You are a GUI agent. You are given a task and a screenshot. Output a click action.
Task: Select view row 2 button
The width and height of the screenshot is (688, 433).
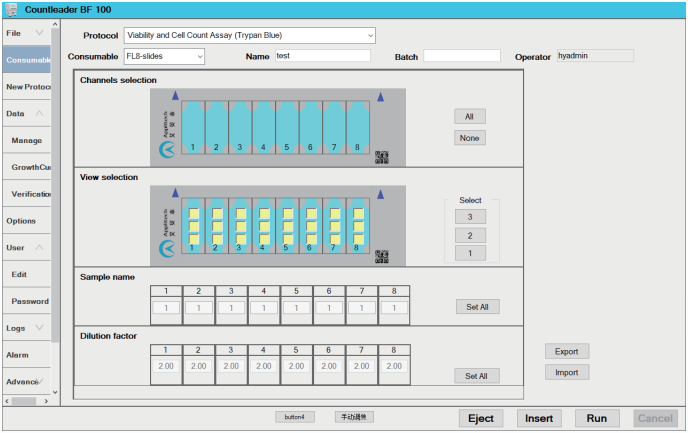click(470, 236)
